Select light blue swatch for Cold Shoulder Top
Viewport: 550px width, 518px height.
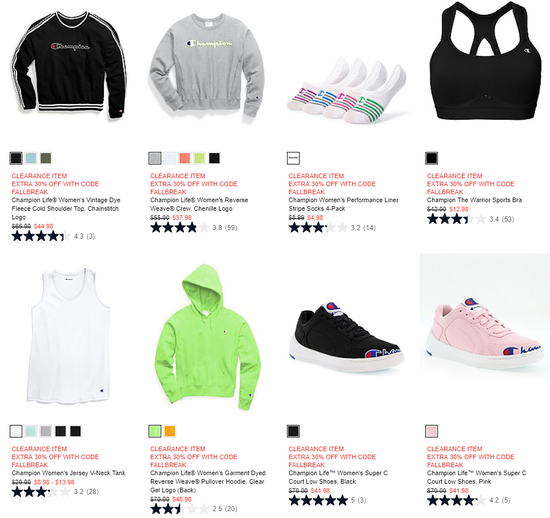pos(31,158)
